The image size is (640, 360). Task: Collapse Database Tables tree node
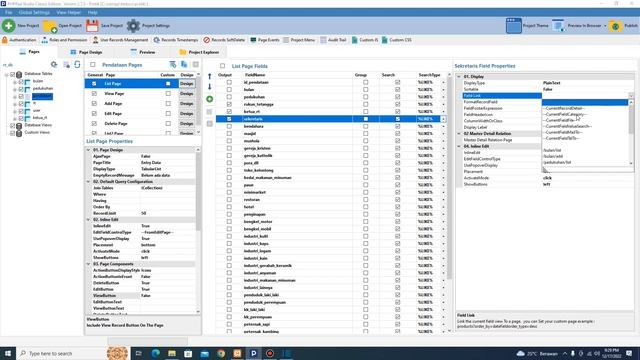click(7, 75)
